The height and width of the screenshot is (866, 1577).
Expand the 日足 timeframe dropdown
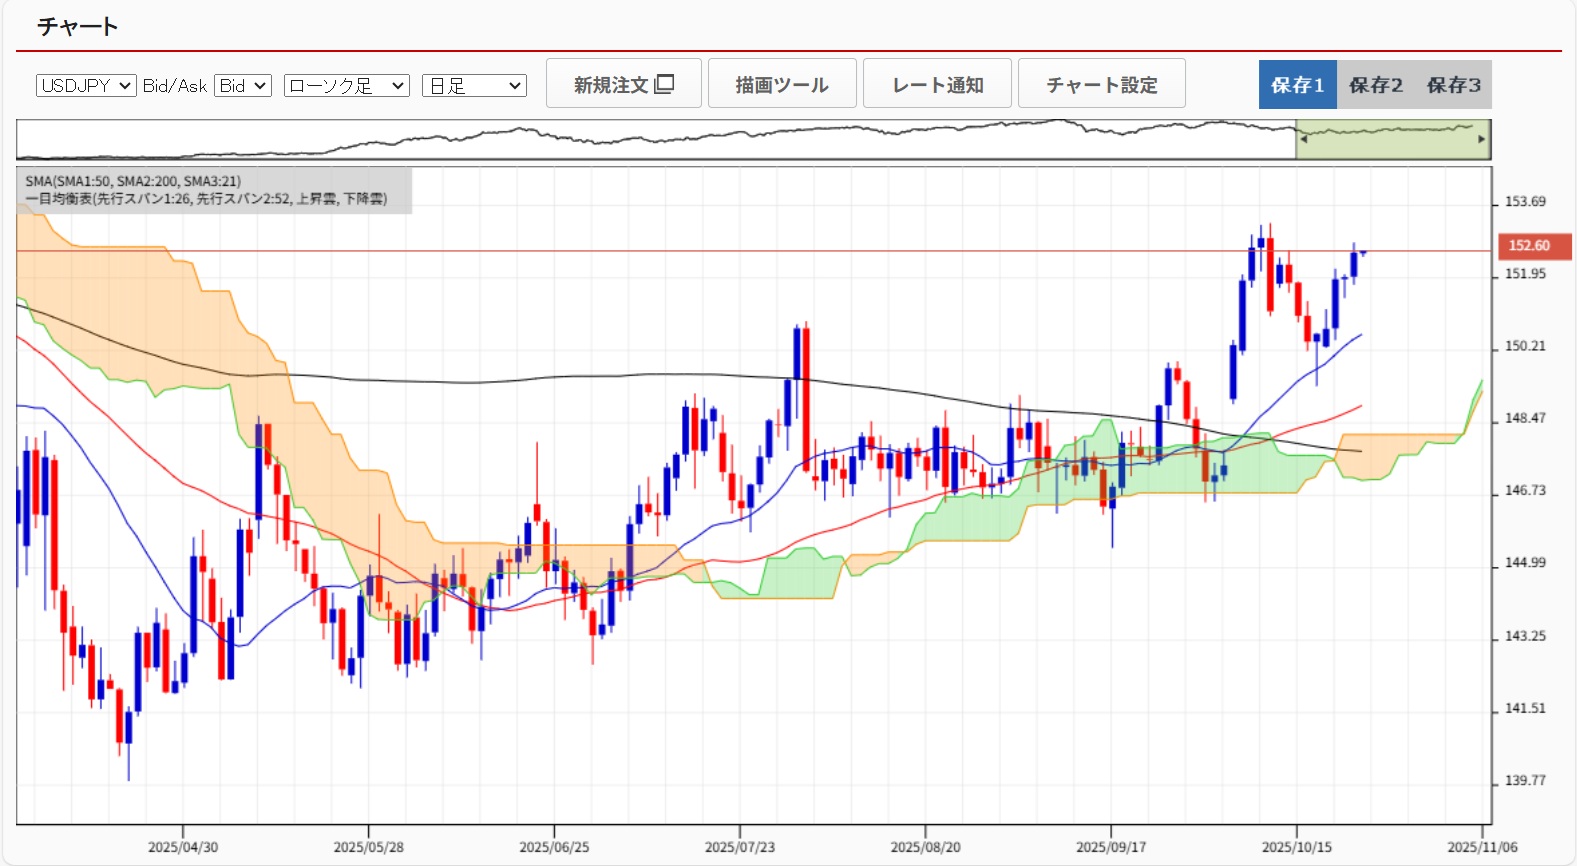474,86
